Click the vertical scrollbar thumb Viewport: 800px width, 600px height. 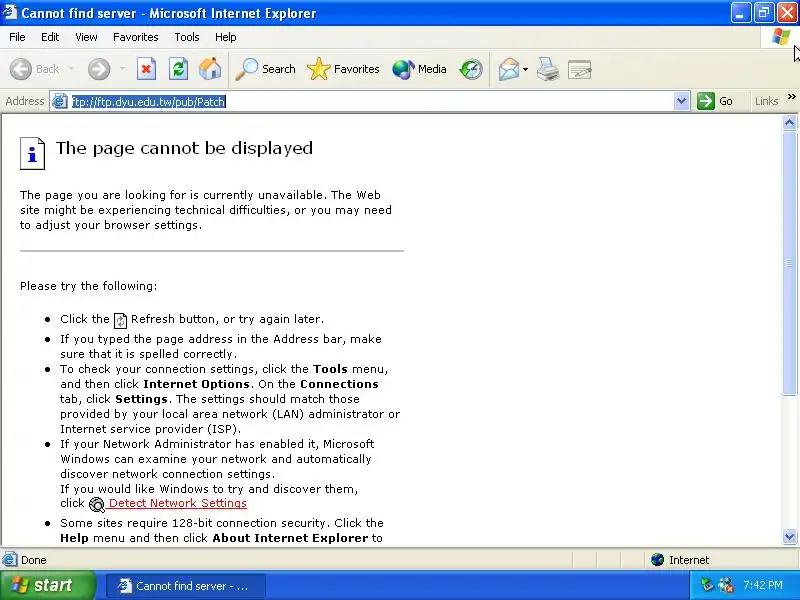(x=789, y=263)
